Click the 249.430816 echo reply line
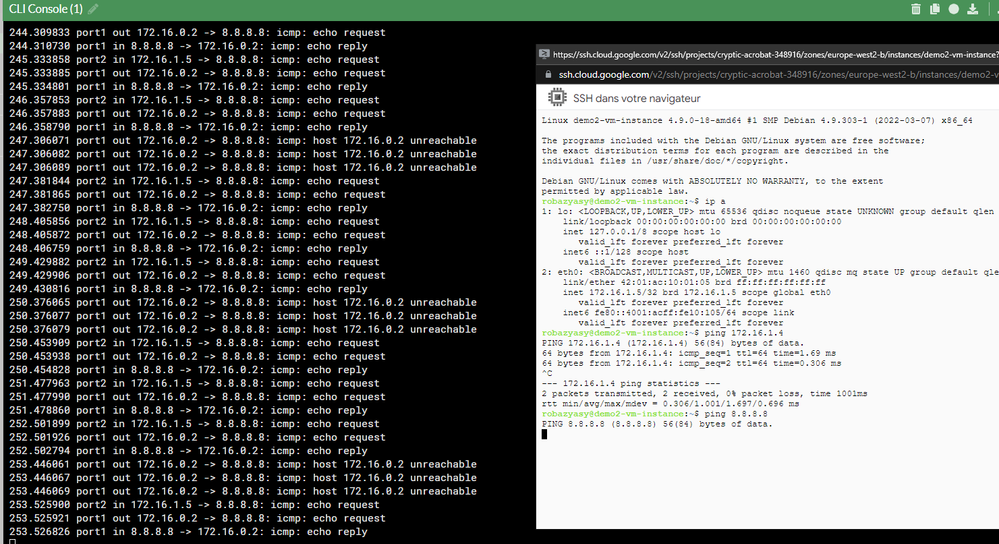The image size is (999, 544). click(188, 289)
